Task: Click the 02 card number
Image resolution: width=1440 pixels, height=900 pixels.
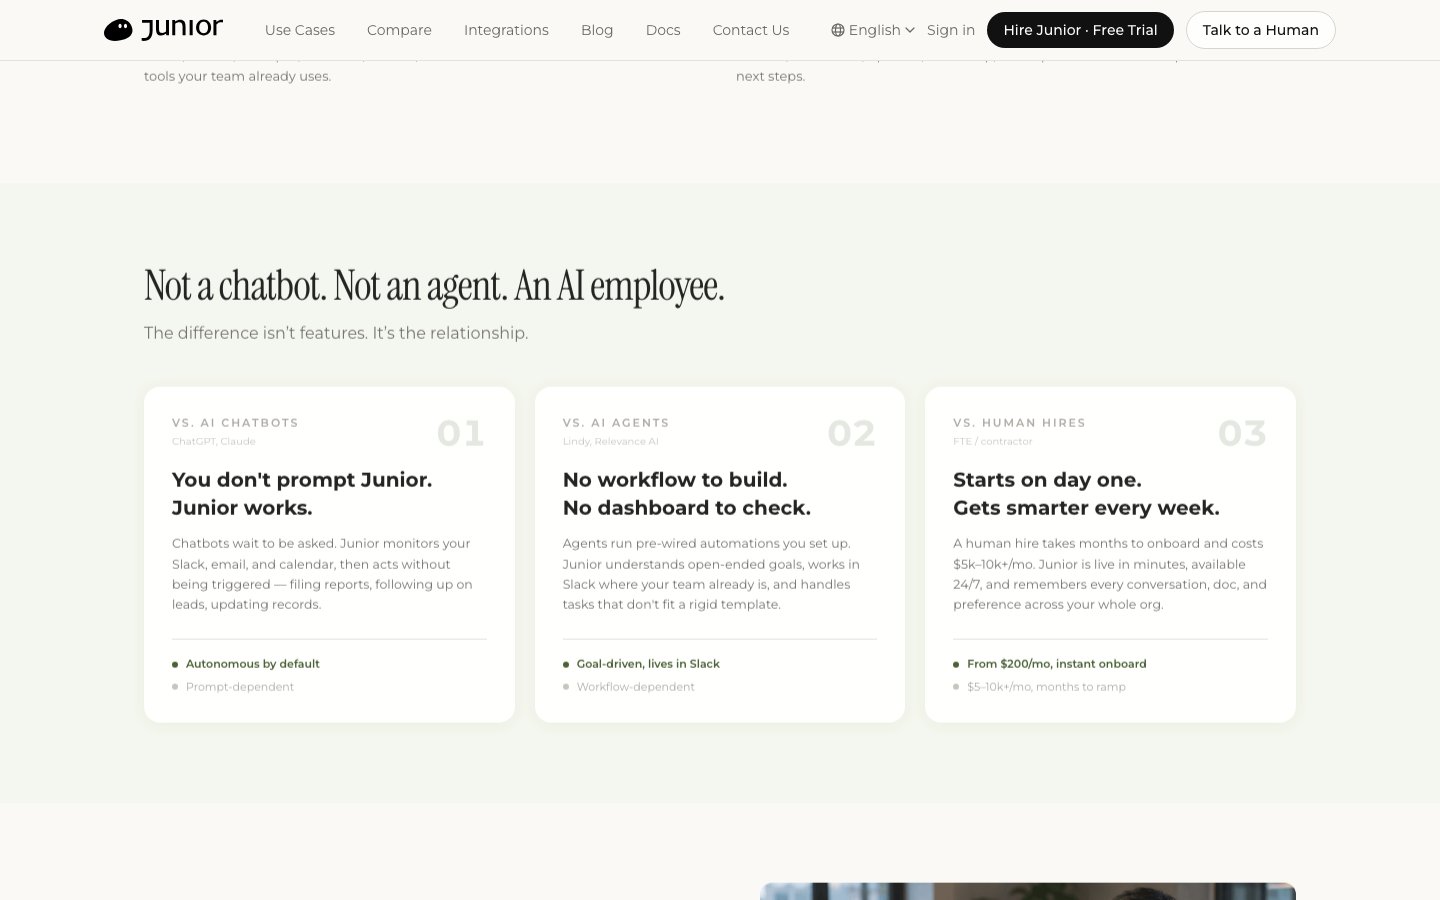Action: coord(851,433)
